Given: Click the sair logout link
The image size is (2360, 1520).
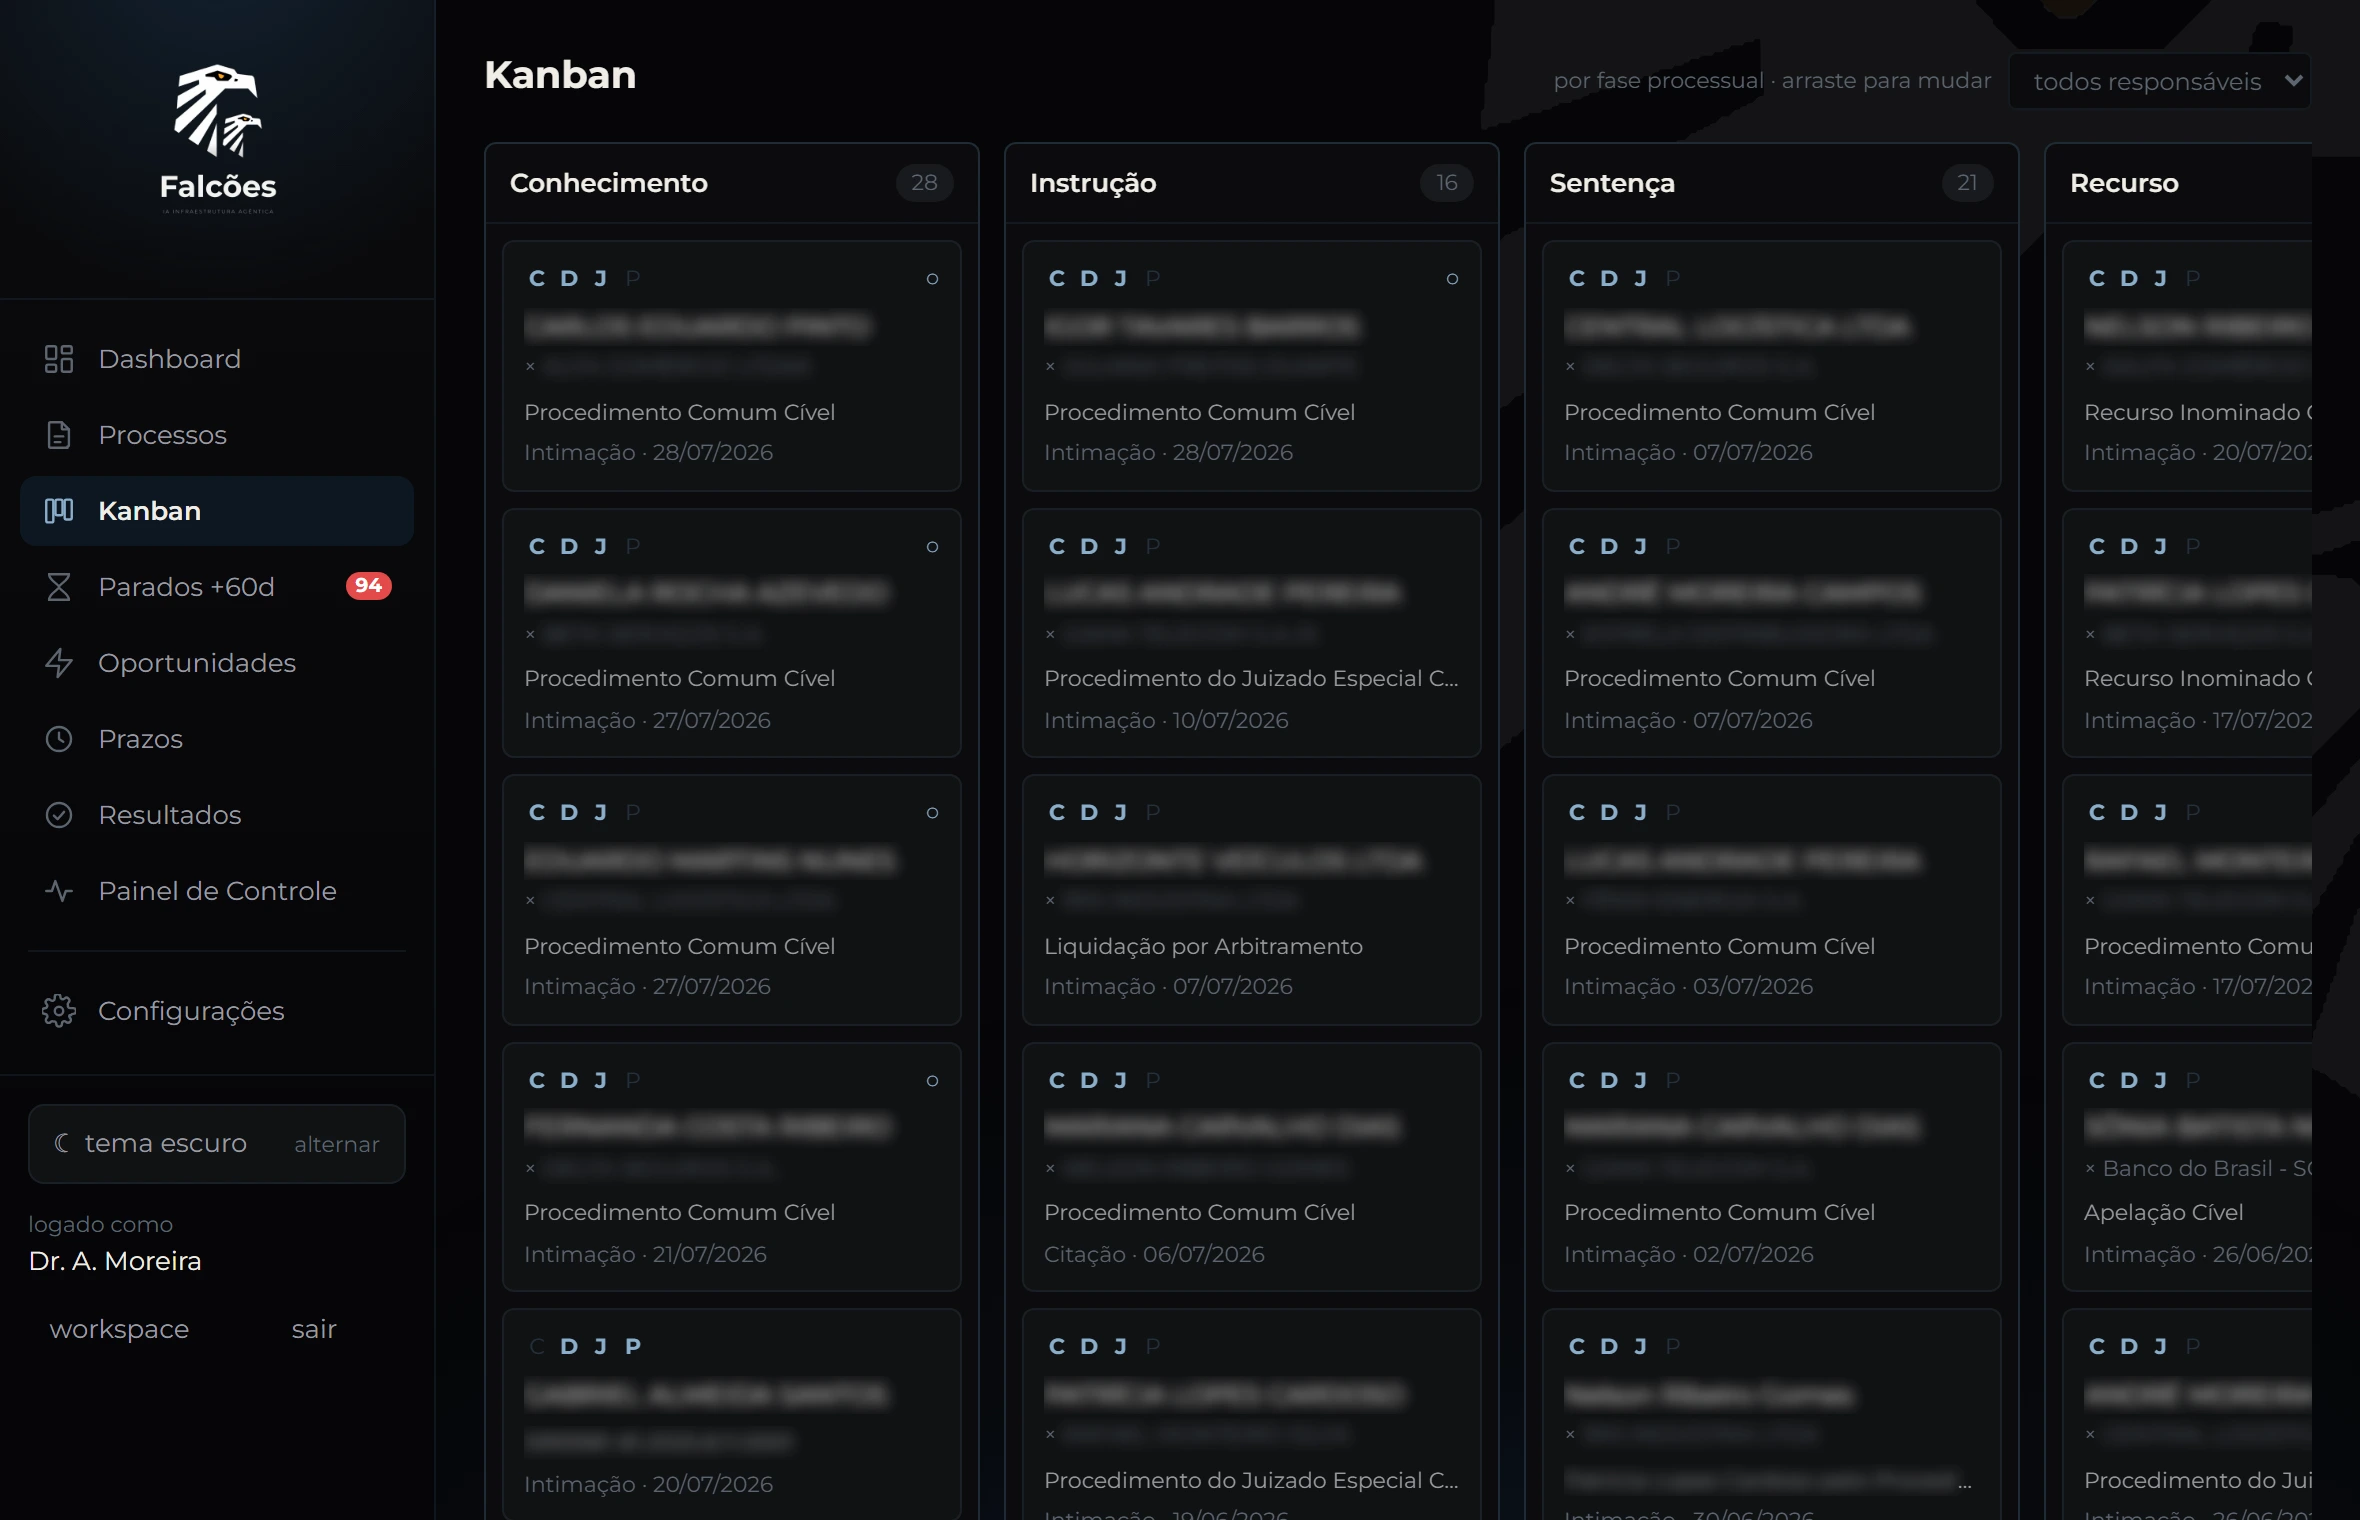Looking at the screenshot, I should tap(314, 1329).
